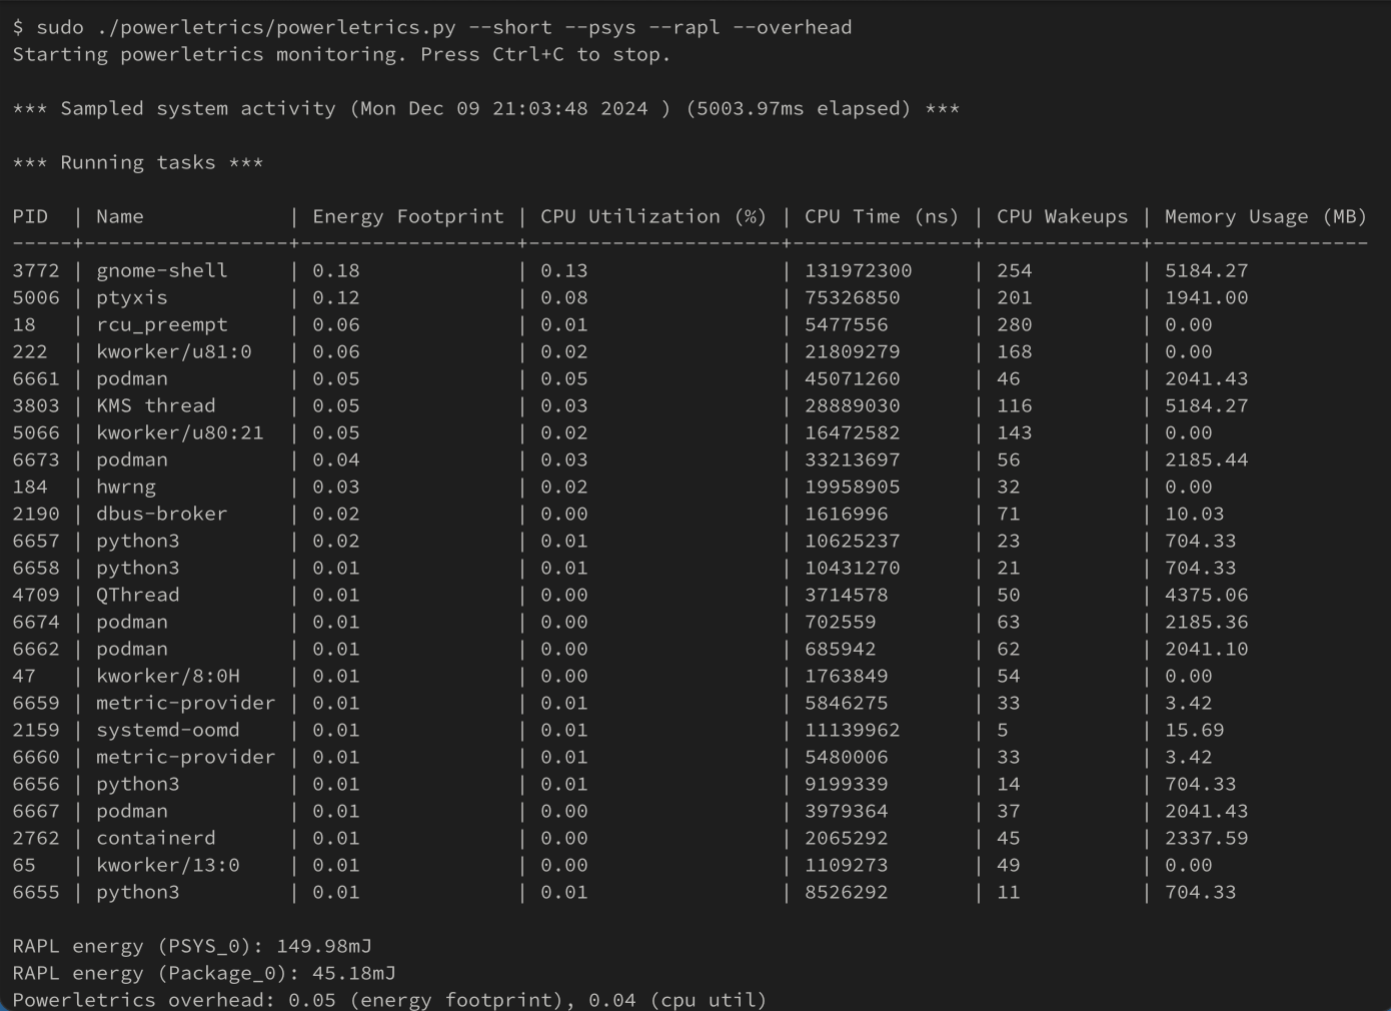Click PID 6659 for metric-provider
The image size is (1391, 1011).
(36, 702)
